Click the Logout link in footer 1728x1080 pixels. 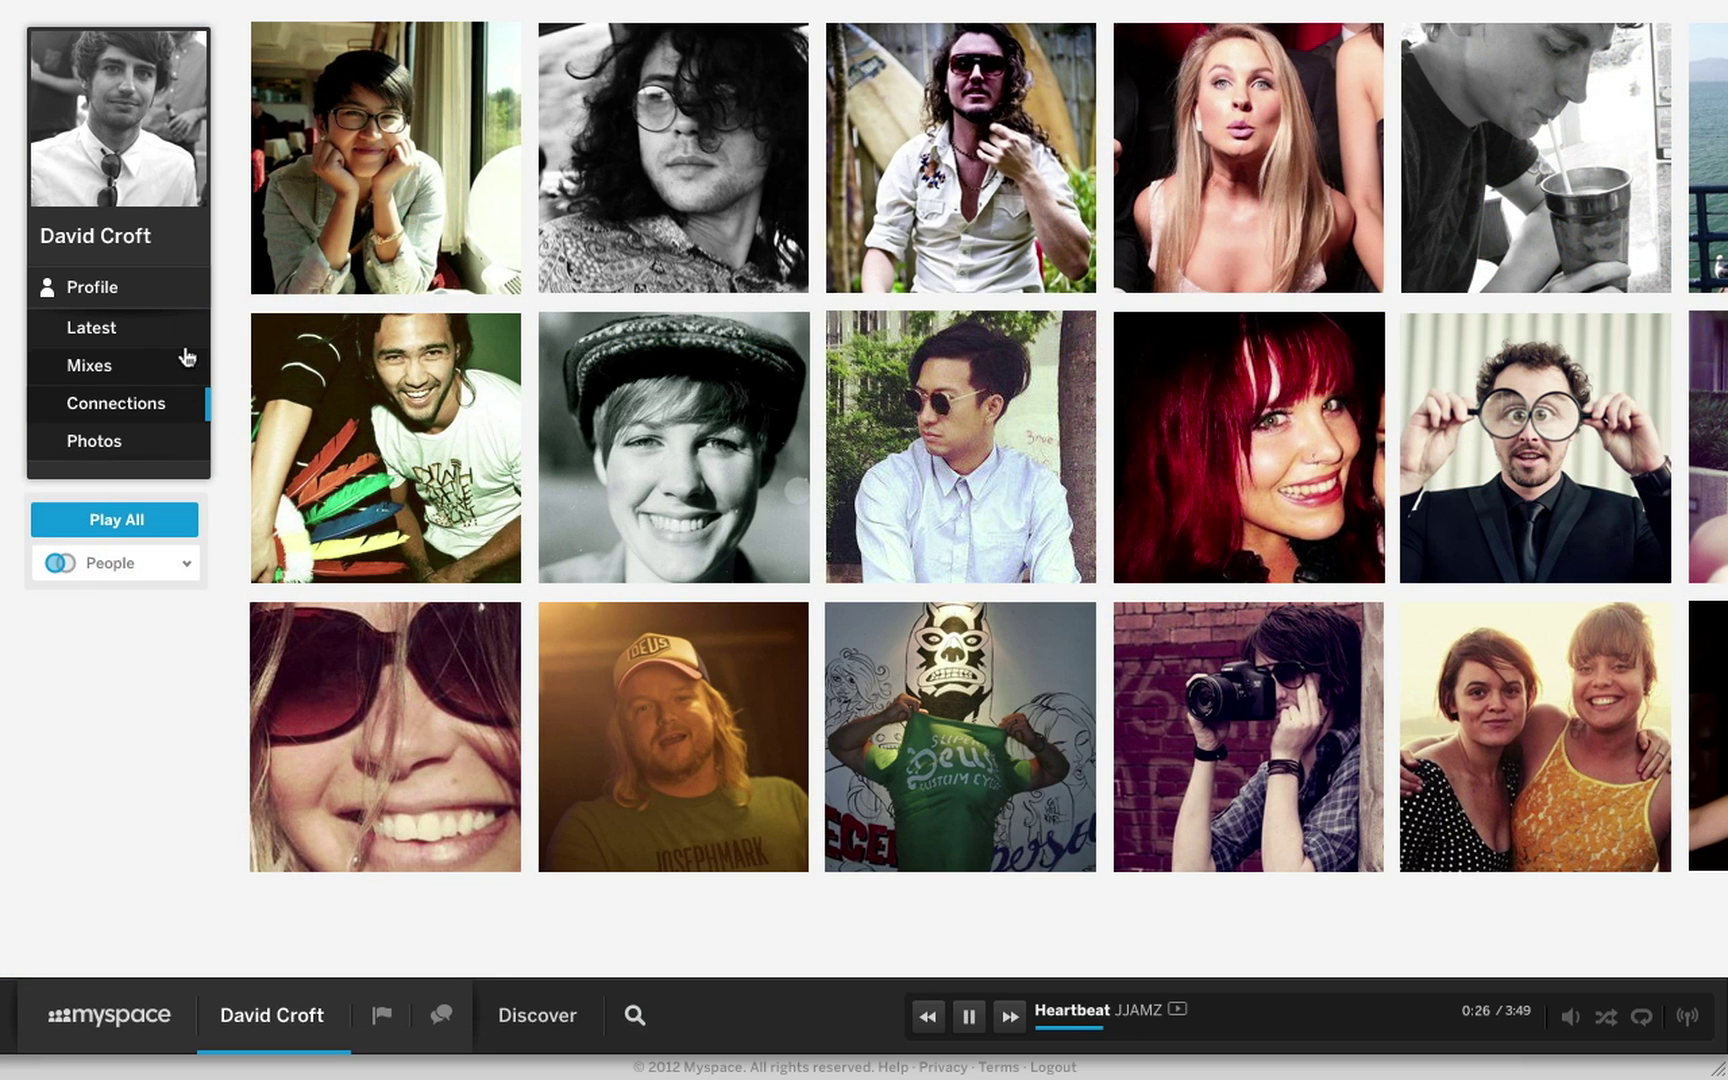(1053, 1067)
